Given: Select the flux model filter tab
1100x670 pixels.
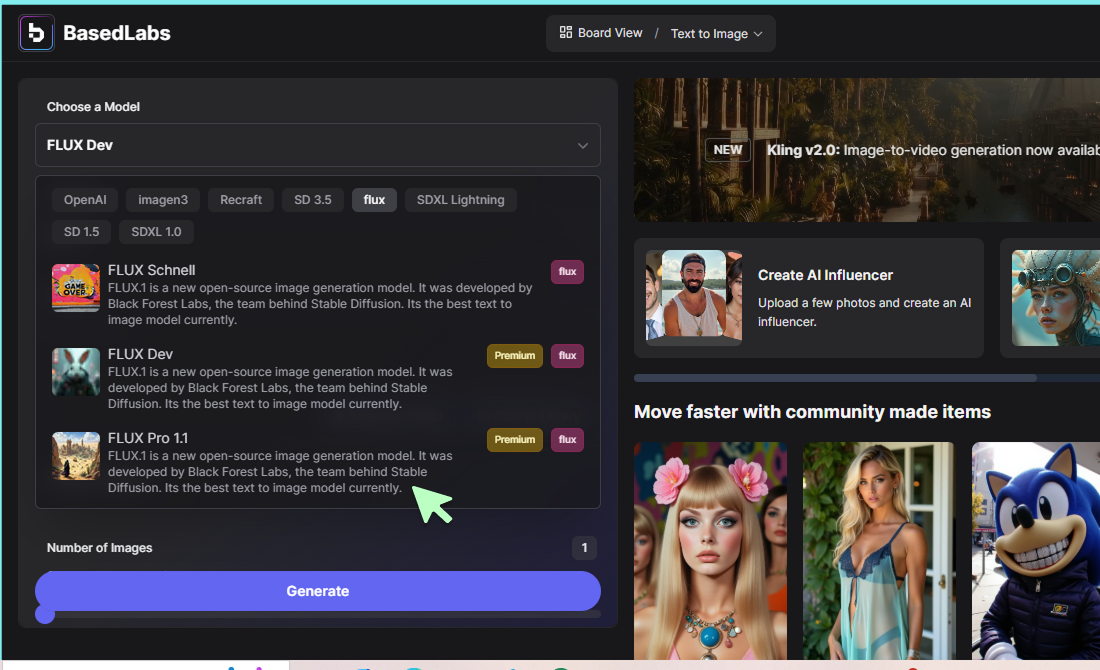Looking at the screenshot, I should [x=374, y=200].
